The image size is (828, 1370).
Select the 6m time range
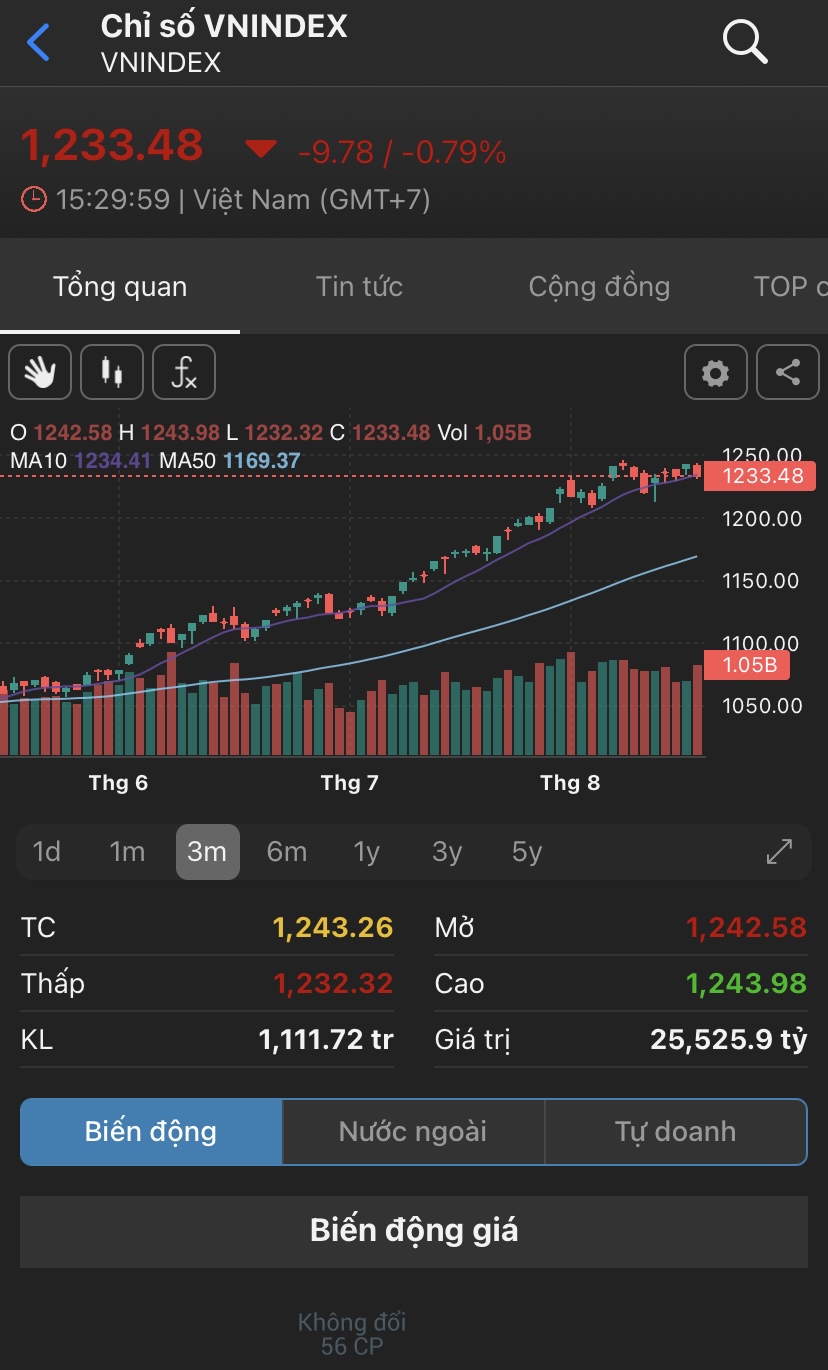(287, 852)
